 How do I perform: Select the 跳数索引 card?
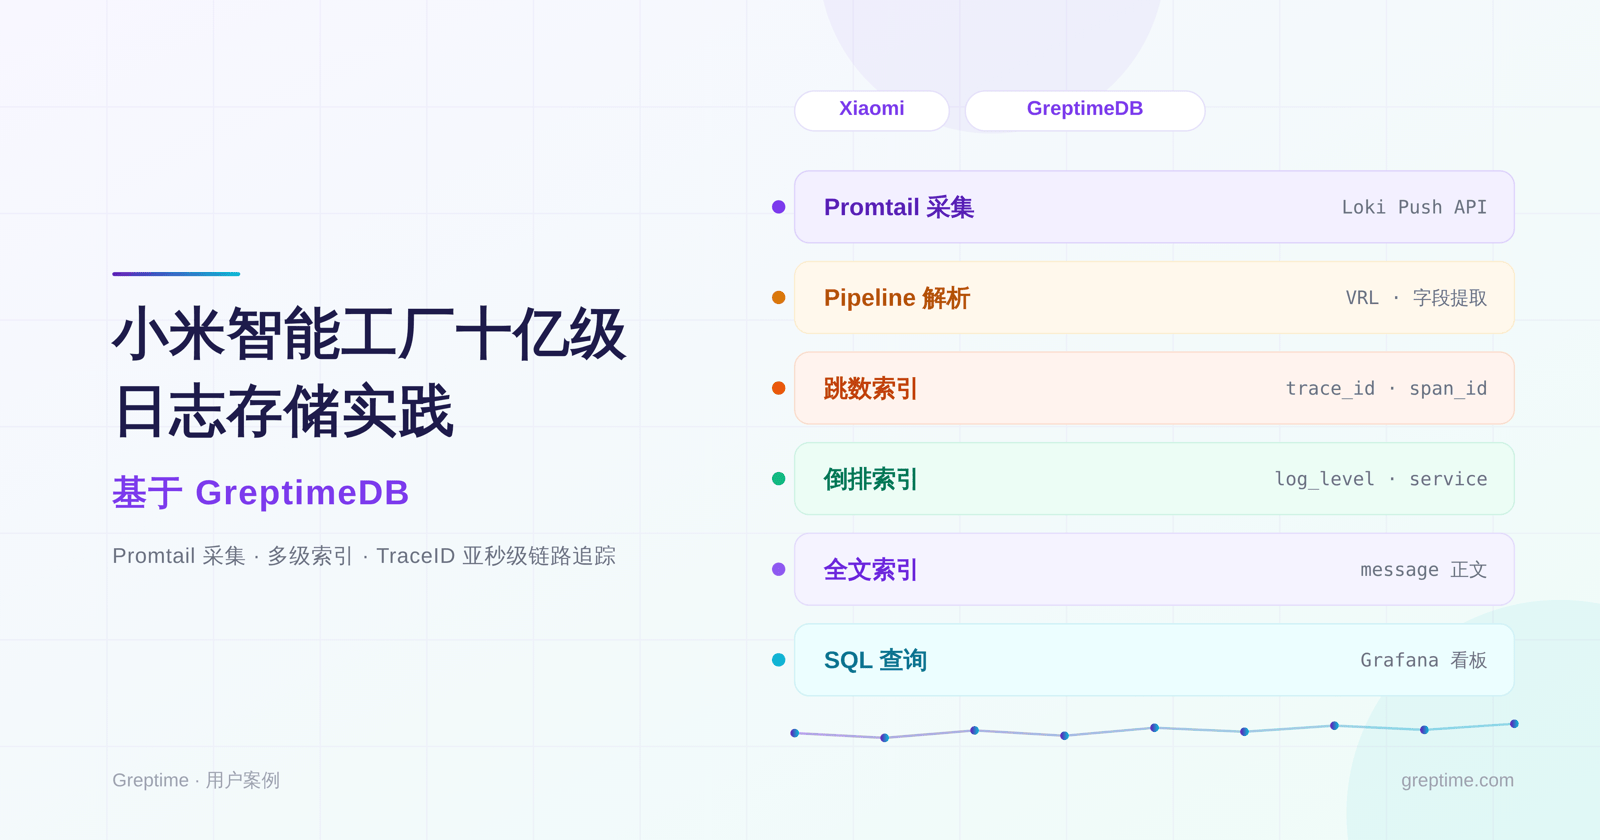pos(1154,388)
